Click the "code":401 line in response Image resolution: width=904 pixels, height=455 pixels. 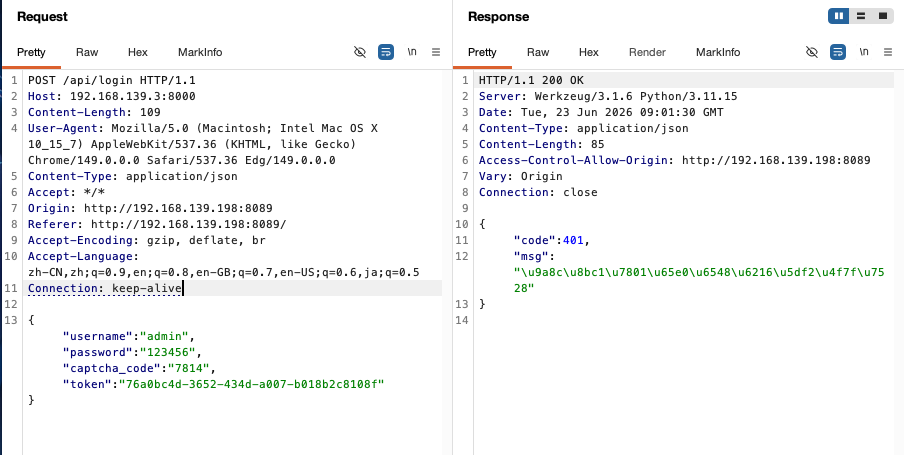552,240
